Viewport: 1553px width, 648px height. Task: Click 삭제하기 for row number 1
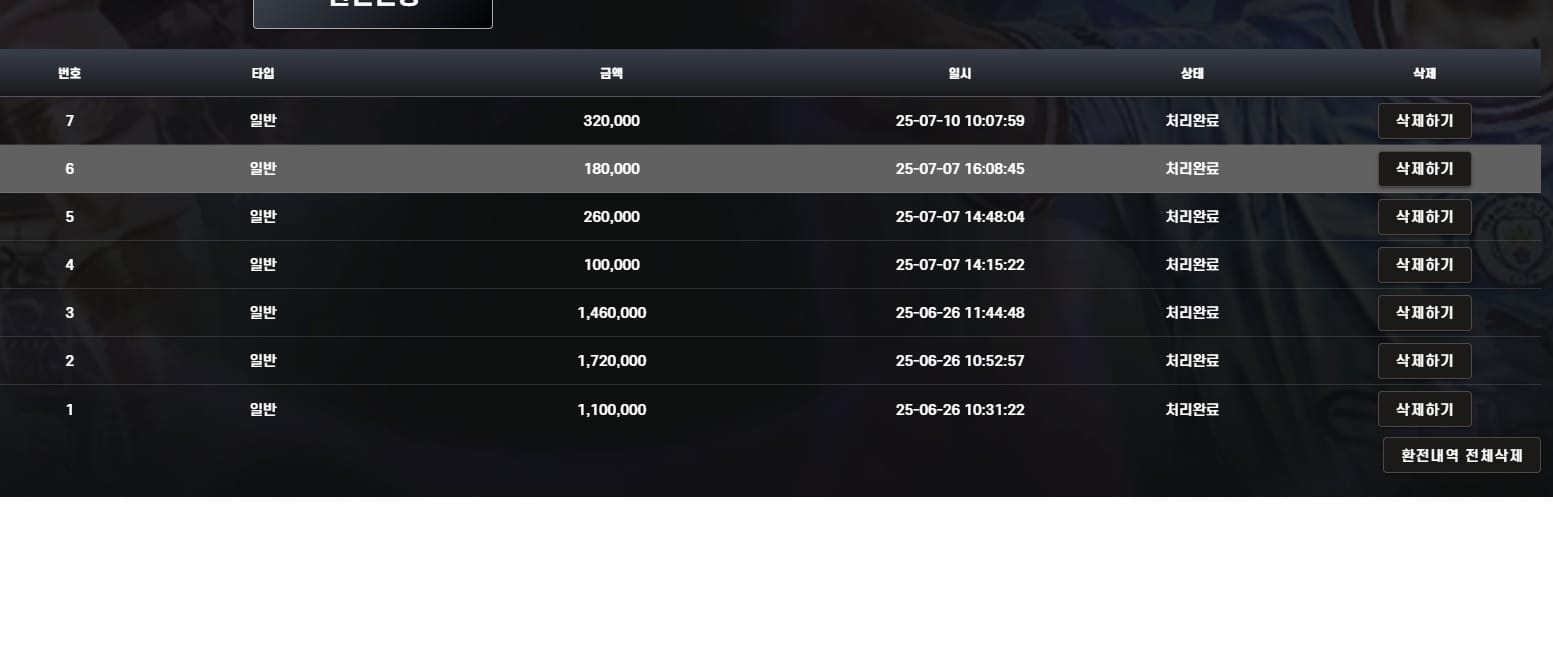(x=1424, y=409)
